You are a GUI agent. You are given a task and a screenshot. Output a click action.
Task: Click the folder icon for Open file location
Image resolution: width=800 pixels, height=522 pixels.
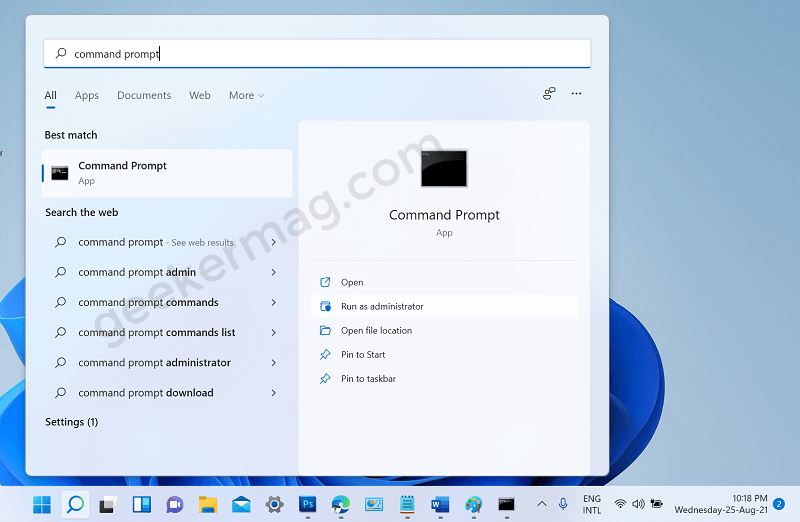click(325, 330)
